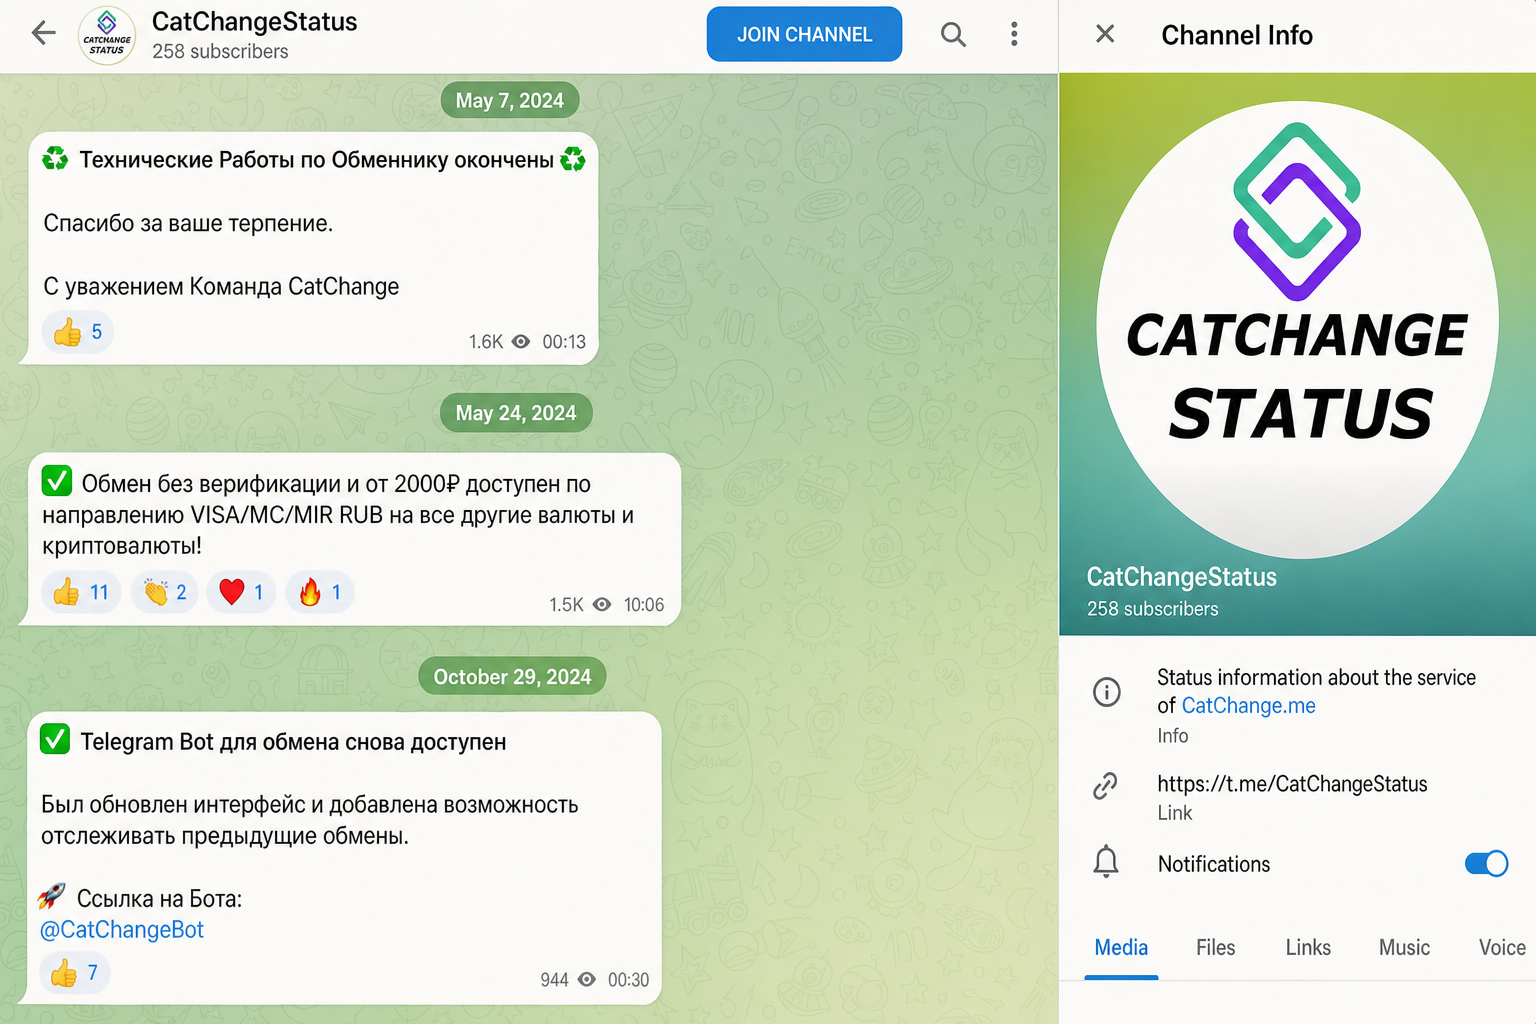The image size is (1536, 1024).
Task: Click the green checkmark emoji before 'Обмен без верификации'
Action: click(x=57, y=481)
